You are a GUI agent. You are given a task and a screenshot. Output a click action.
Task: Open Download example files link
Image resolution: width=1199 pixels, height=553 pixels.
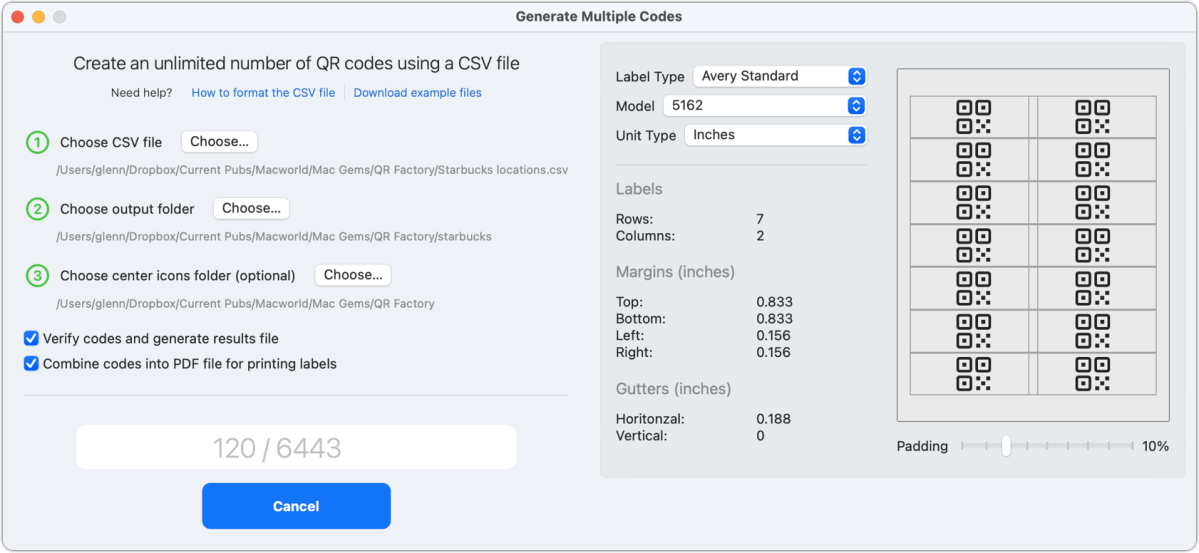pyautogui.click(x=418, y=93)
